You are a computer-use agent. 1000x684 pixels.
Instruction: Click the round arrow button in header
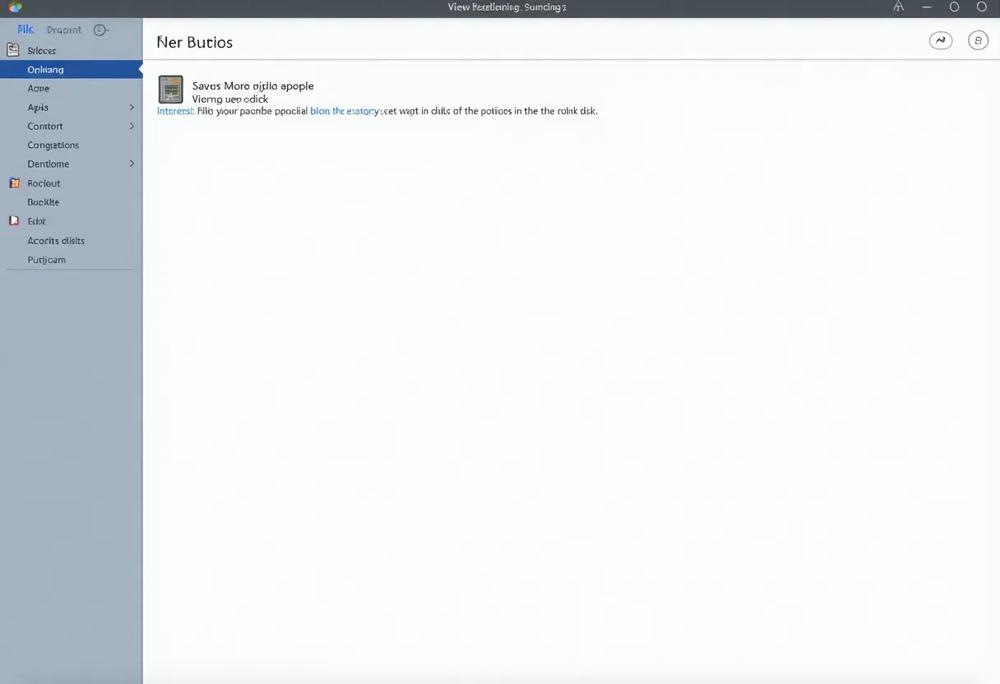click(x=940, y=40)
